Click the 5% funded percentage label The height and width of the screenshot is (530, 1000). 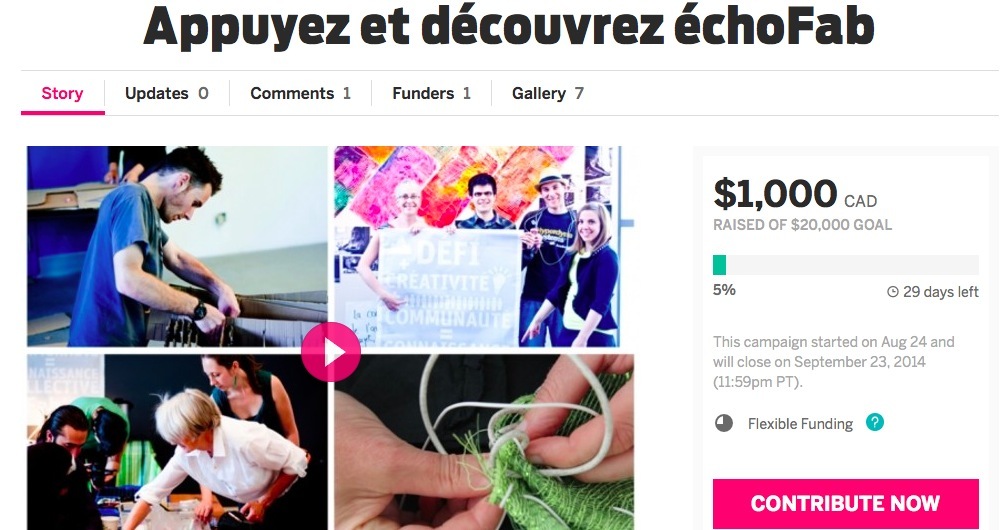(724, 290)
